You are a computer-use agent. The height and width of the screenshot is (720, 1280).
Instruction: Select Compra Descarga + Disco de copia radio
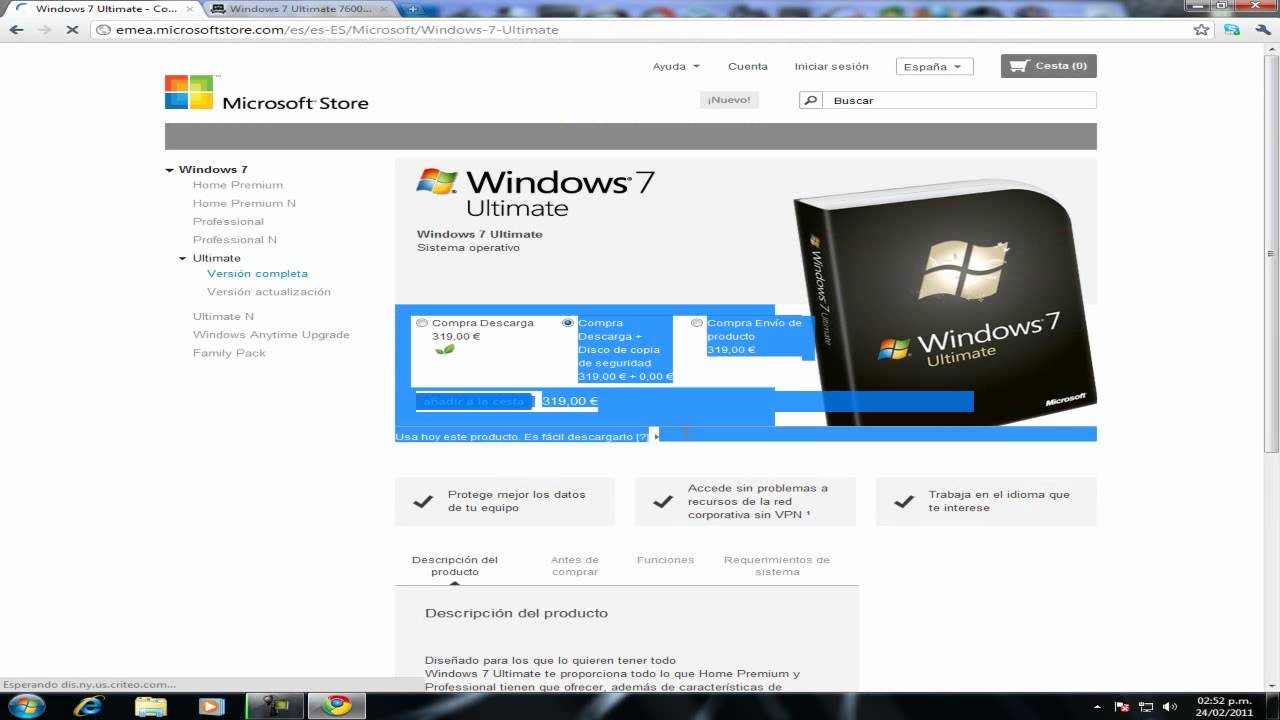(568, 323)
